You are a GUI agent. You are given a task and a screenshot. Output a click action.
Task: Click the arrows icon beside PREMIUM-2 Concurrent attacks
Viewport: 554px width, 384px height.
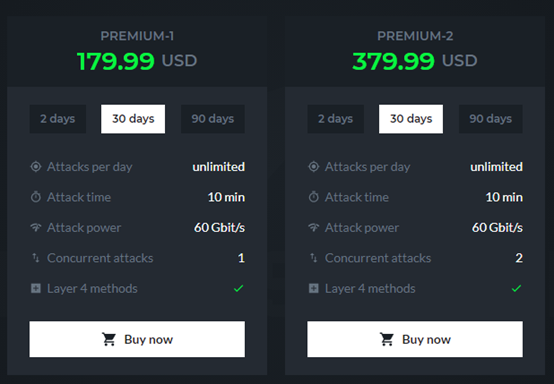pyautogui.click(x=314, y=258)
